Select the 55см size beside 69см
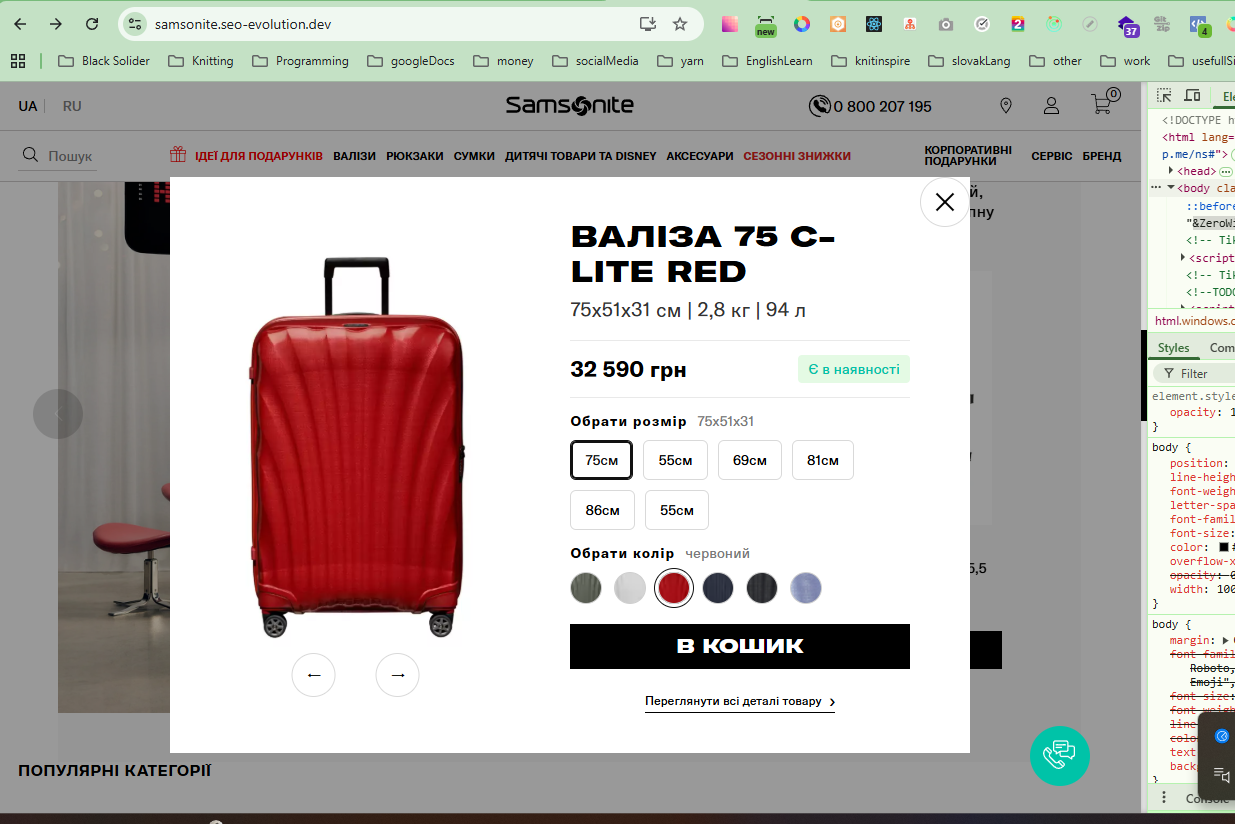The width and height of the screenshot is (1235, 824). point(676,460)
